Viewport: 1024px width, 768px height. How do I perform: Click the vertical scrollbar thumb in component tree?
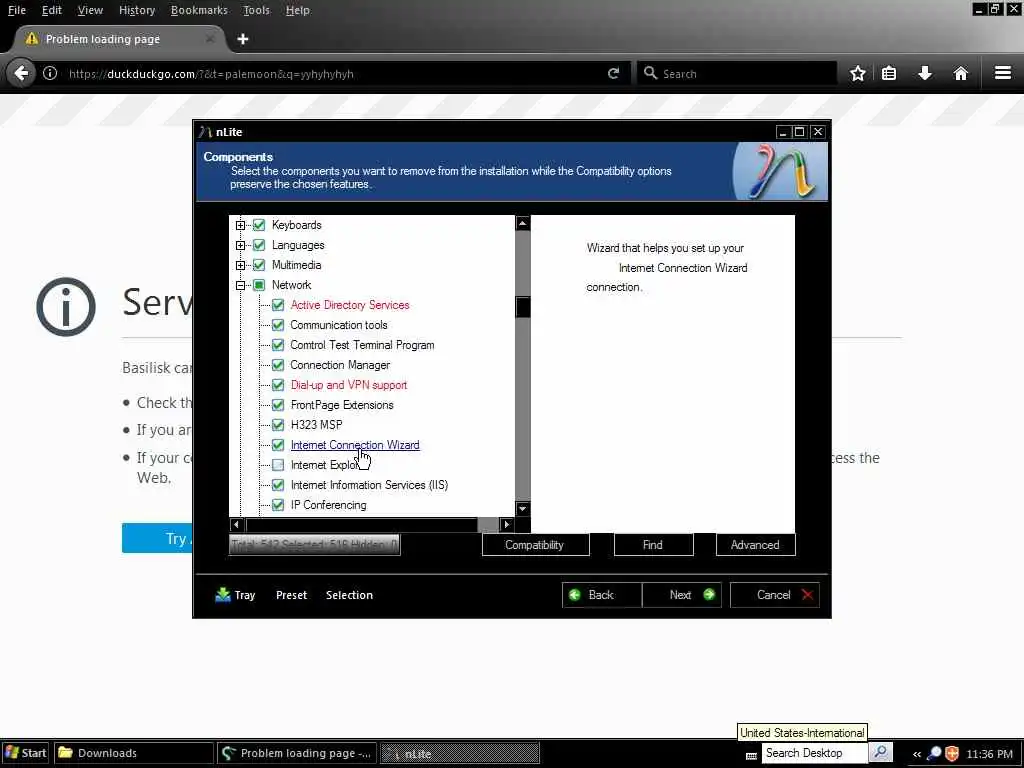(x=522, y=307)
